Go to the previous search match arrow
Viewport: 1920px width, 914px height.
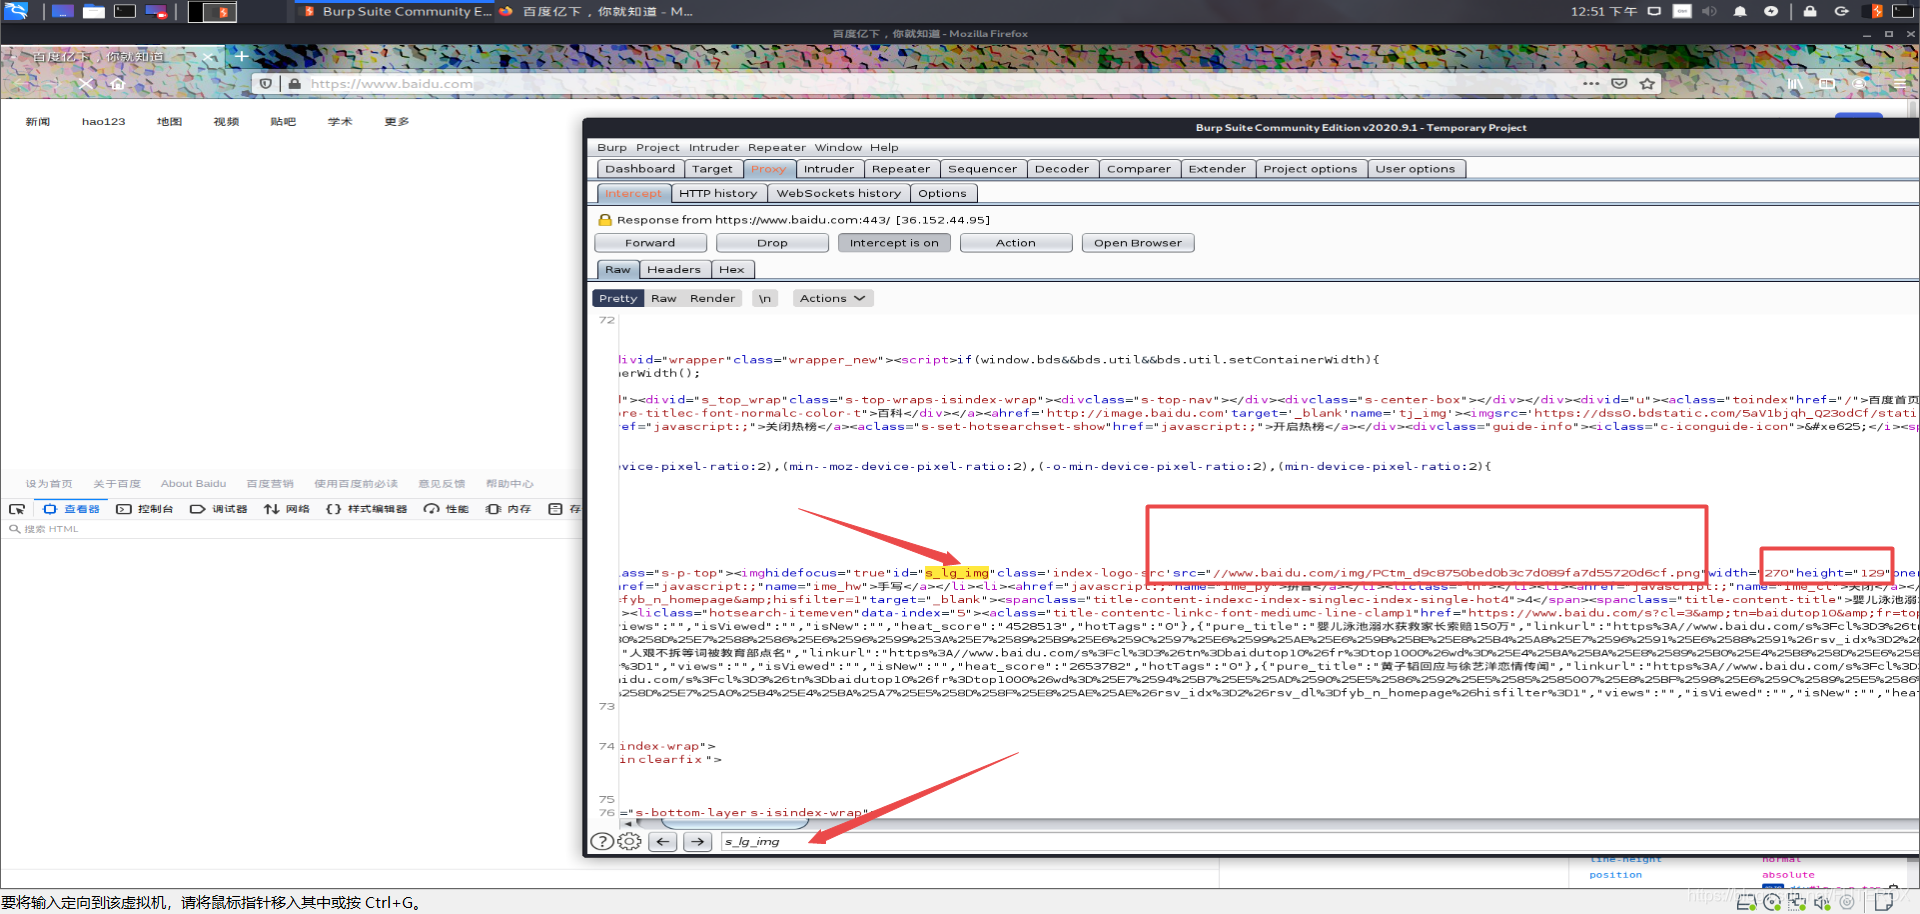point(663,842)
